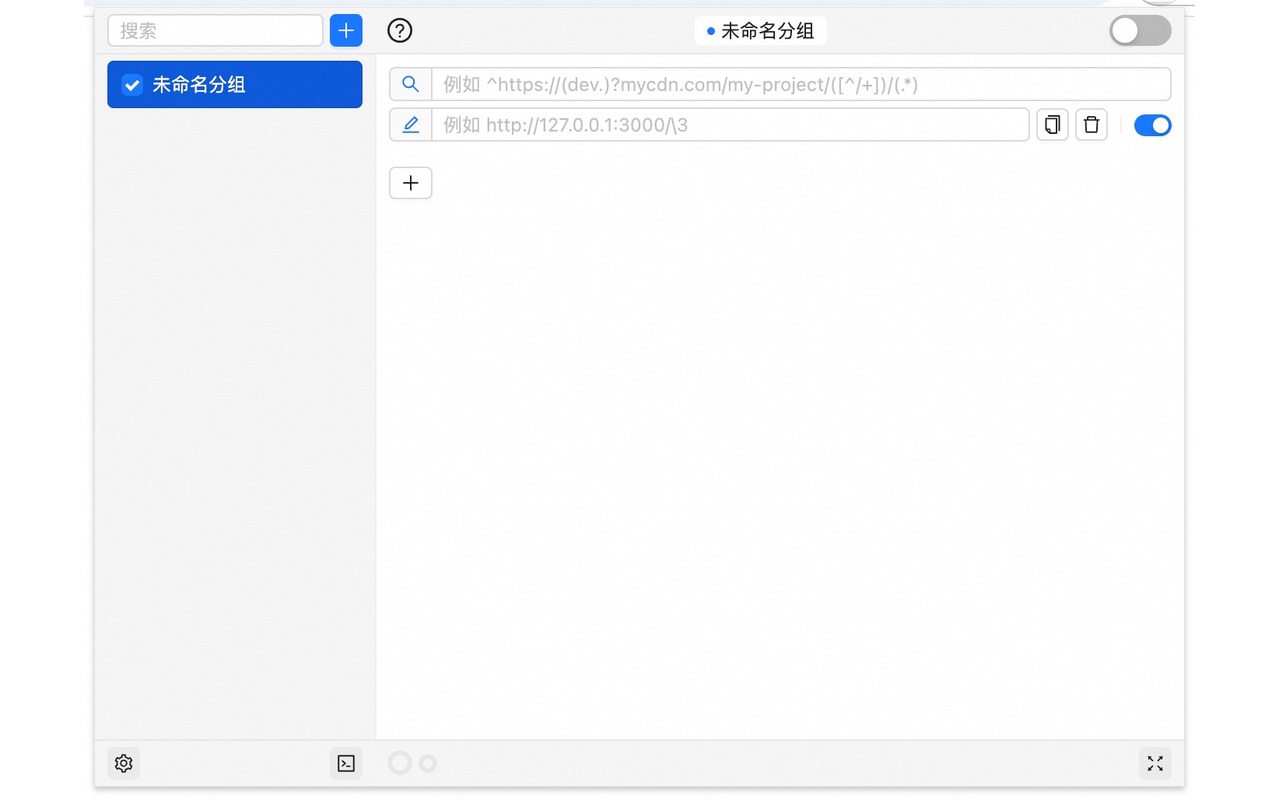Click the copy rule icon

[1052, 125]
